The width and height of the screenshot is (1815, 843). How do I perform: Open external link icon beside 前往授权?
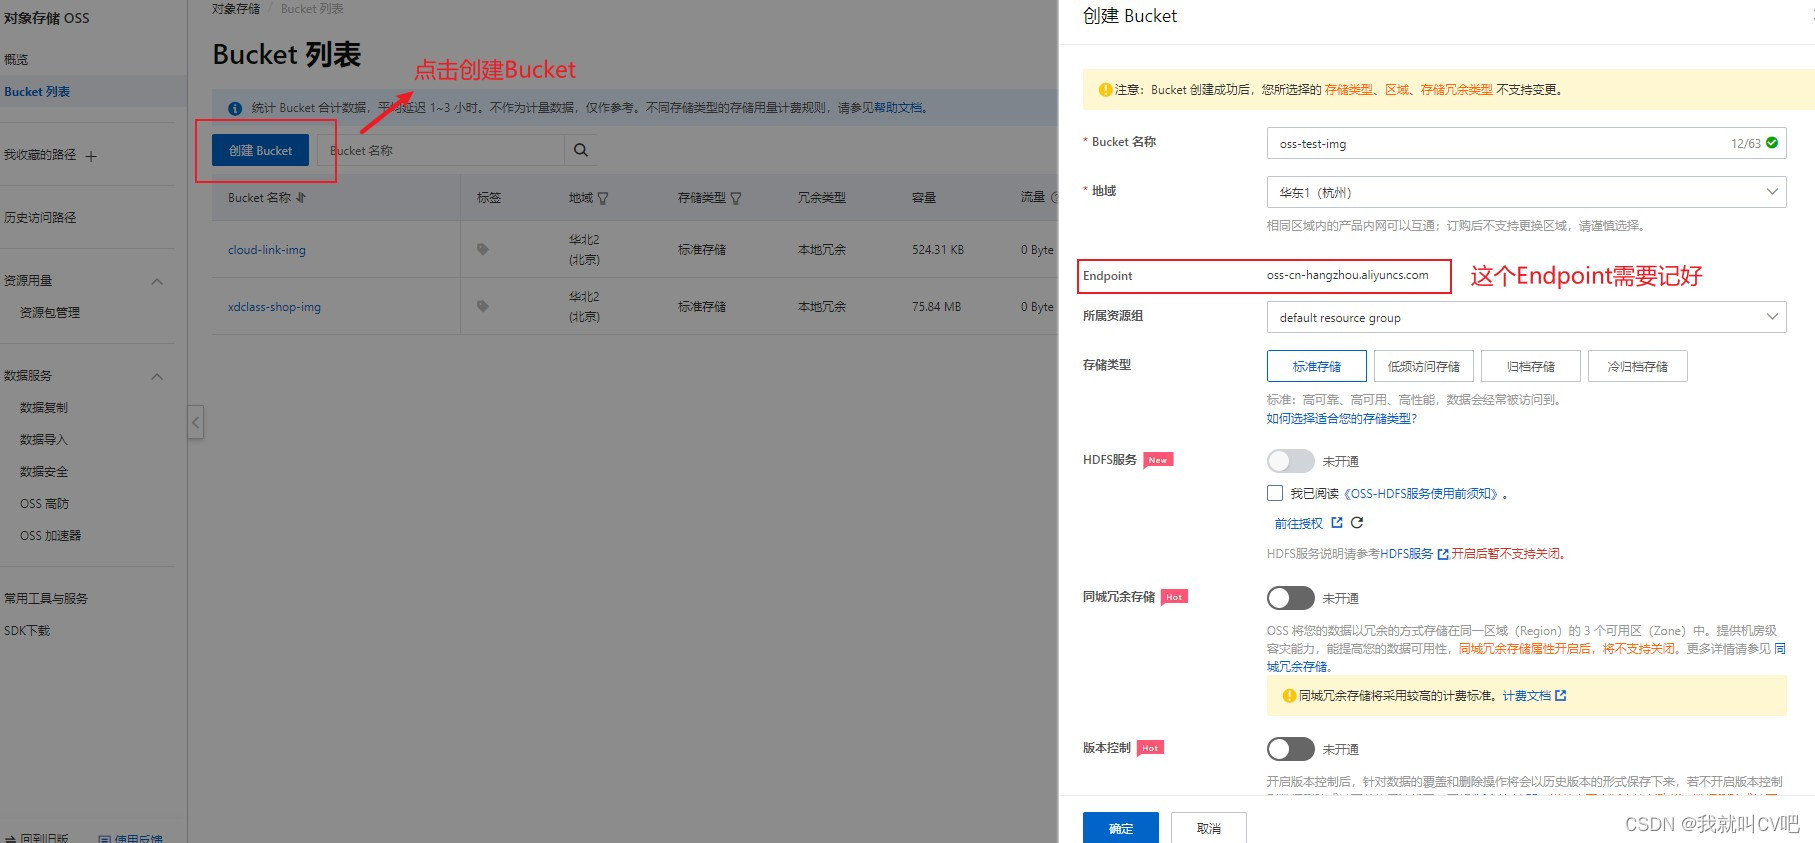point(1337,523)
